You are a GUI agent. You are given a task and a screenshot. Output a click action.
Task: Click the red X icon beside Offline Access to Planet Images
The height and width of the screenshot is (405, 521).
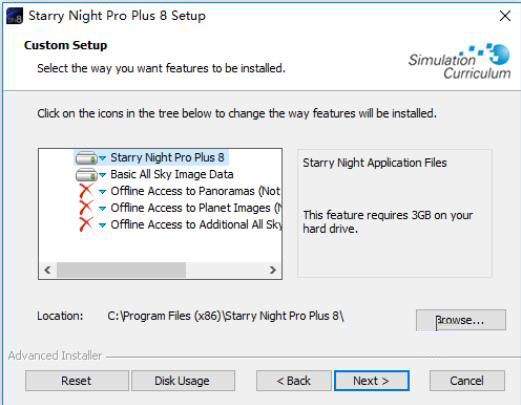tap(86, 208)
